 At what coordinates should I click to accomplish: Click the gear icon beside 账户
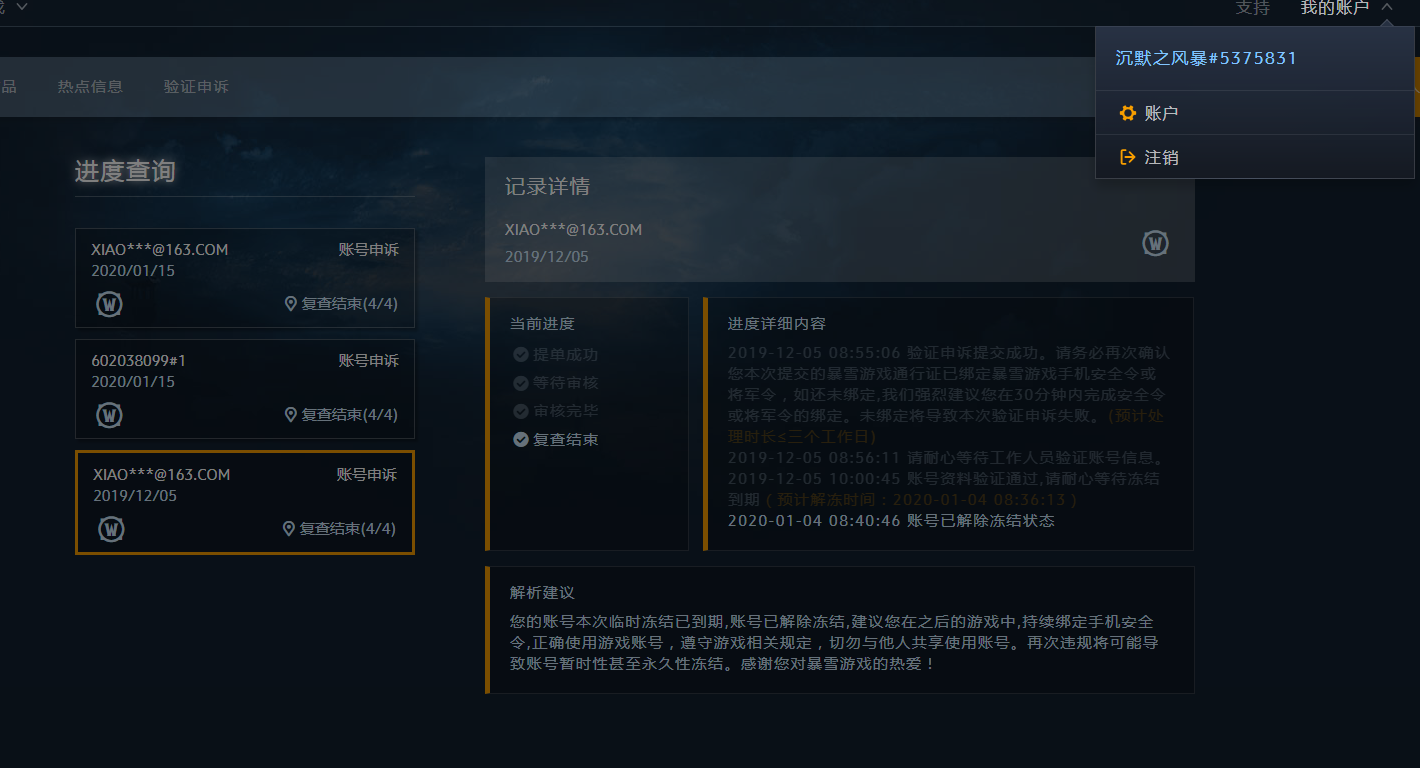click(1128, 113)
